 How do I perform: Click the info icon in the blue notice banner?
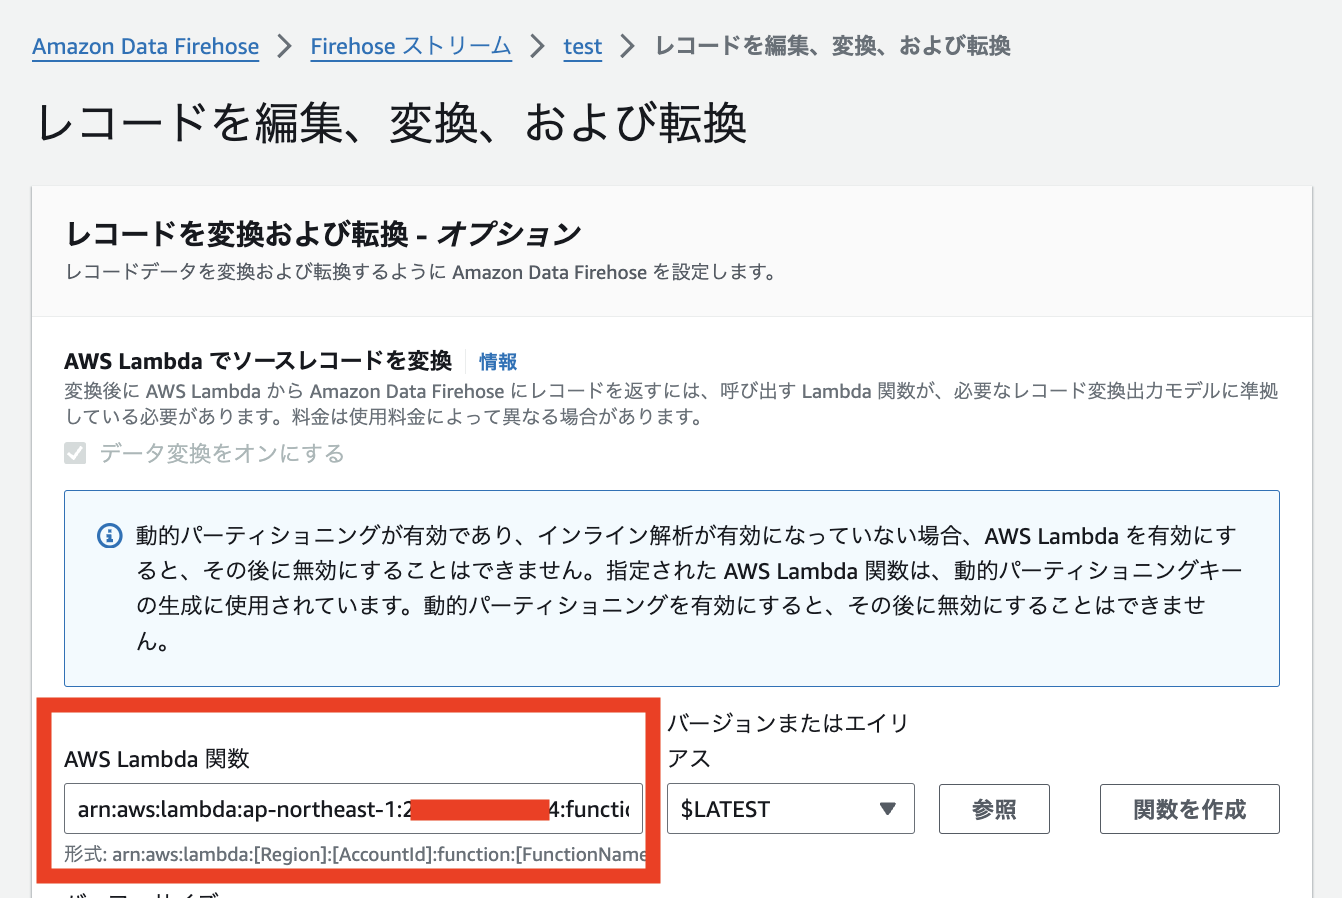[110, 535]
